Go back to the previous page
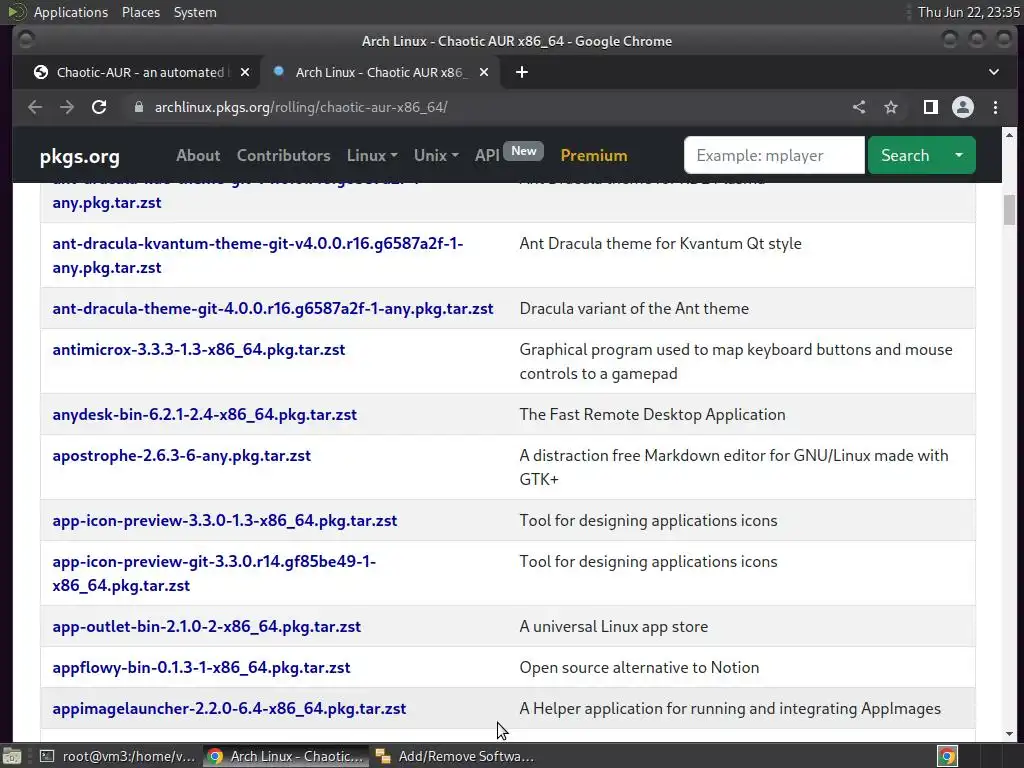1024x768 pixels. point(35,107)
